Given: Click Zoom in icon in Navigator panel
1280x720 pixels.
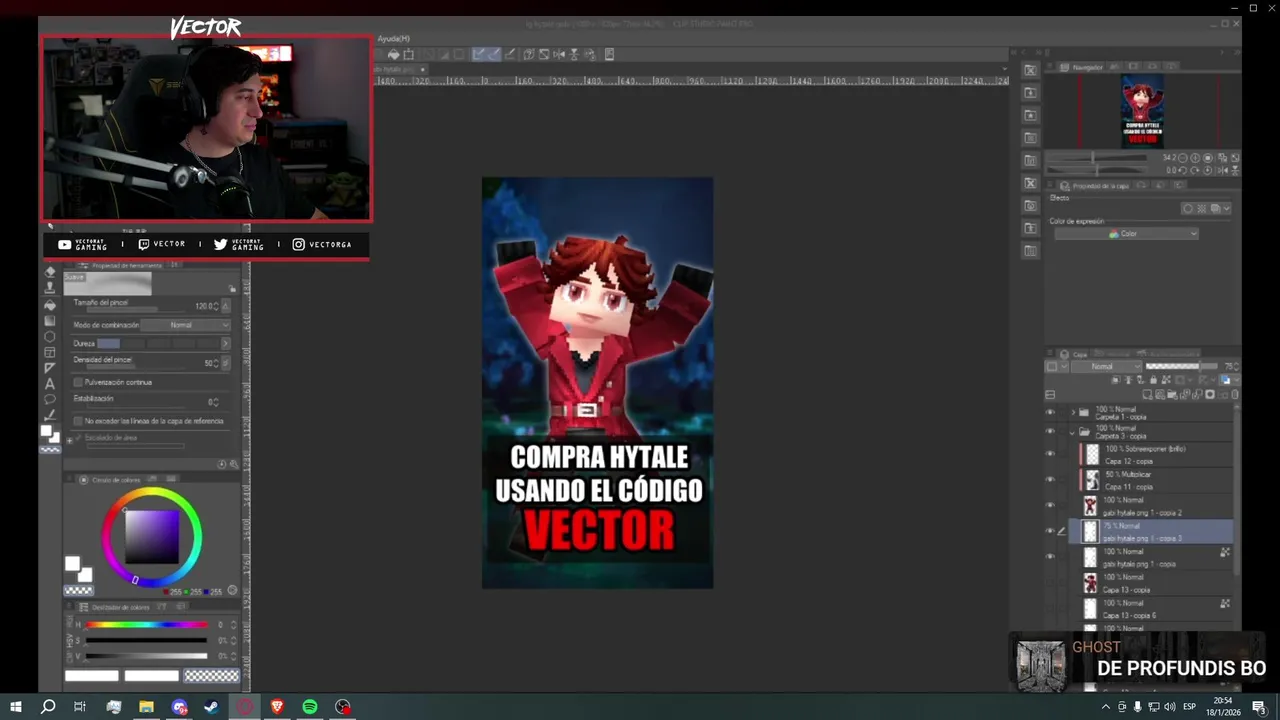Looking at the screenshot, I should coord(1195,158).
